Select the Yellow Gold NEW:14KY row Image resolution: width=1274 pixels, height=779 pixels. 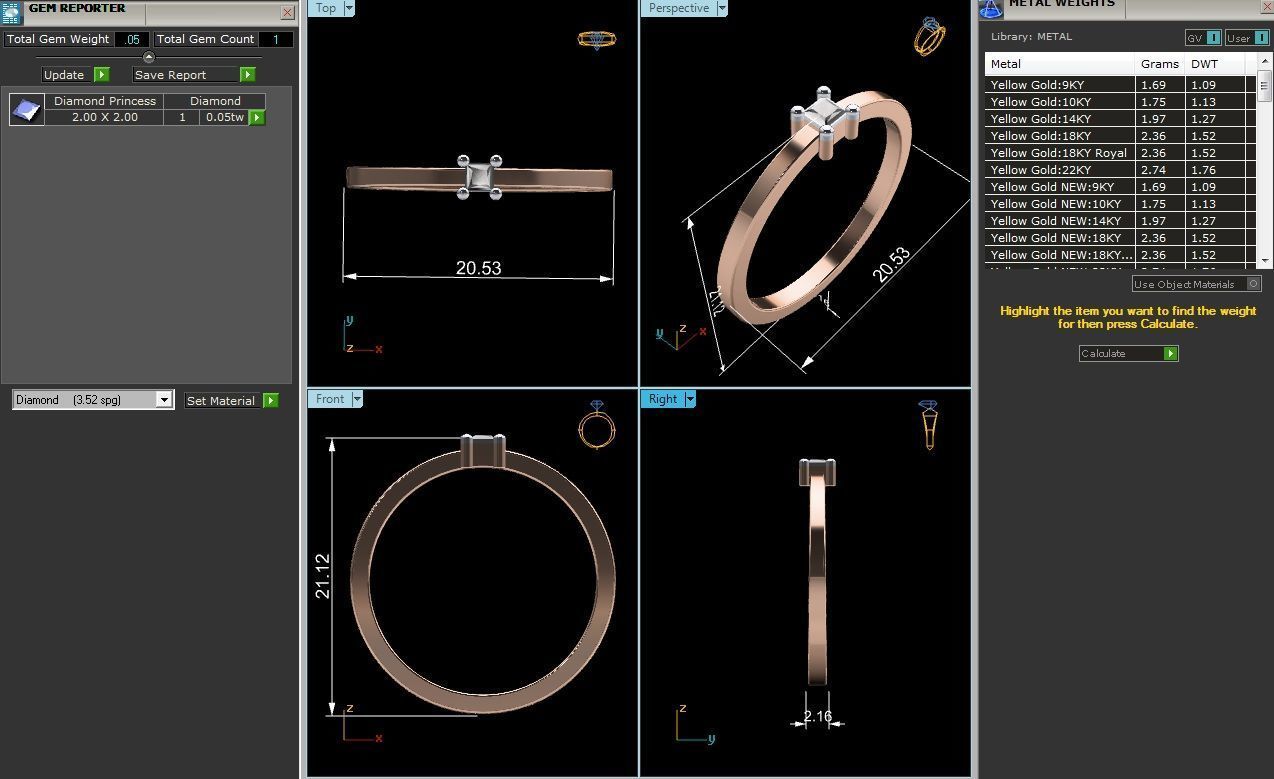pyautogui.click(x=1121, y=221)
